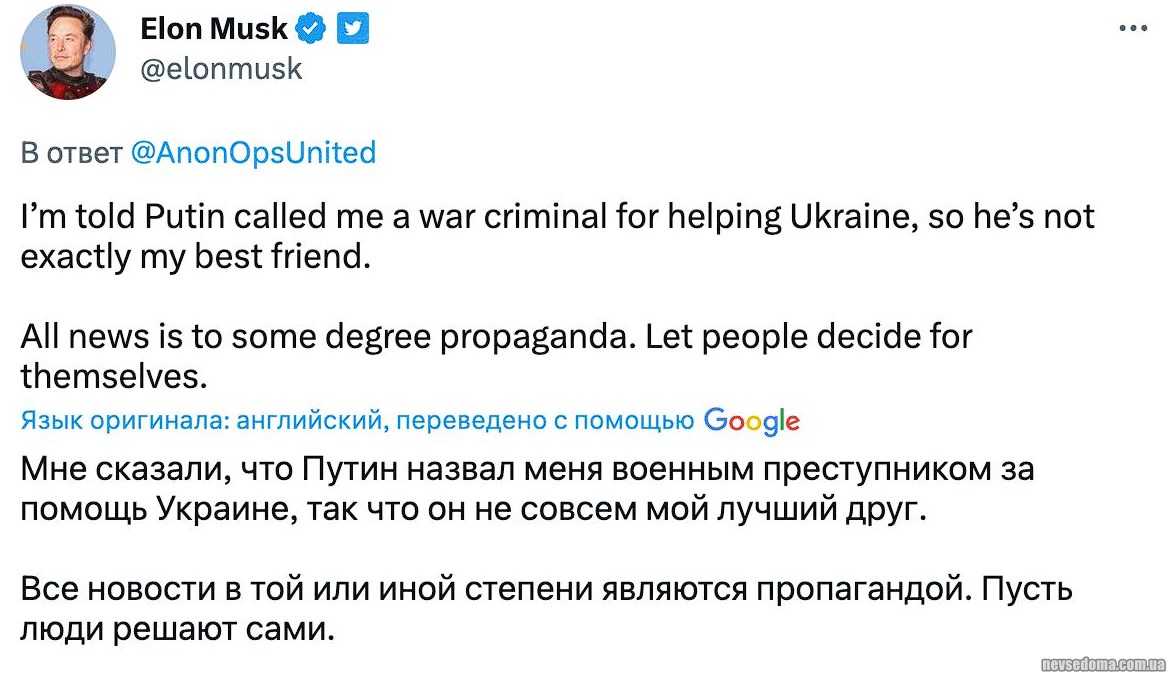Open the three-dot more options menu
This screenshot has width=1167, height=673.
pos(1132,29)
